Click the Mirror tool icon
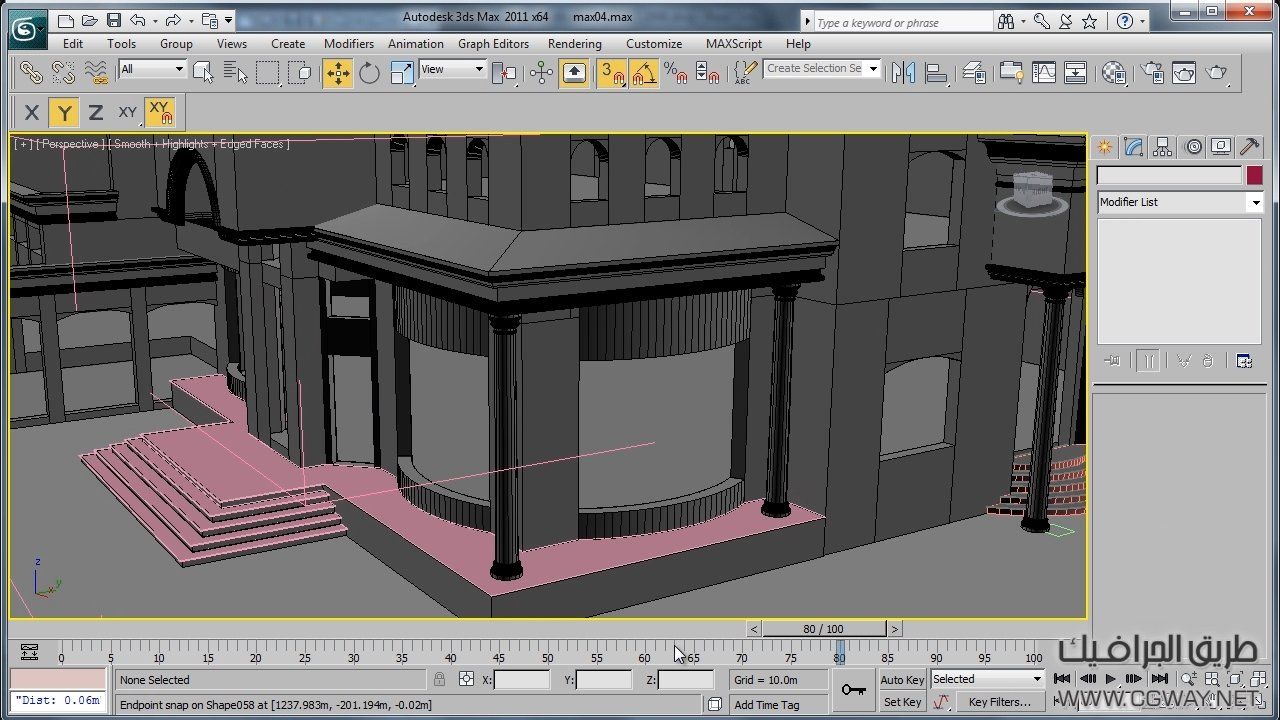 coord(904,73)
